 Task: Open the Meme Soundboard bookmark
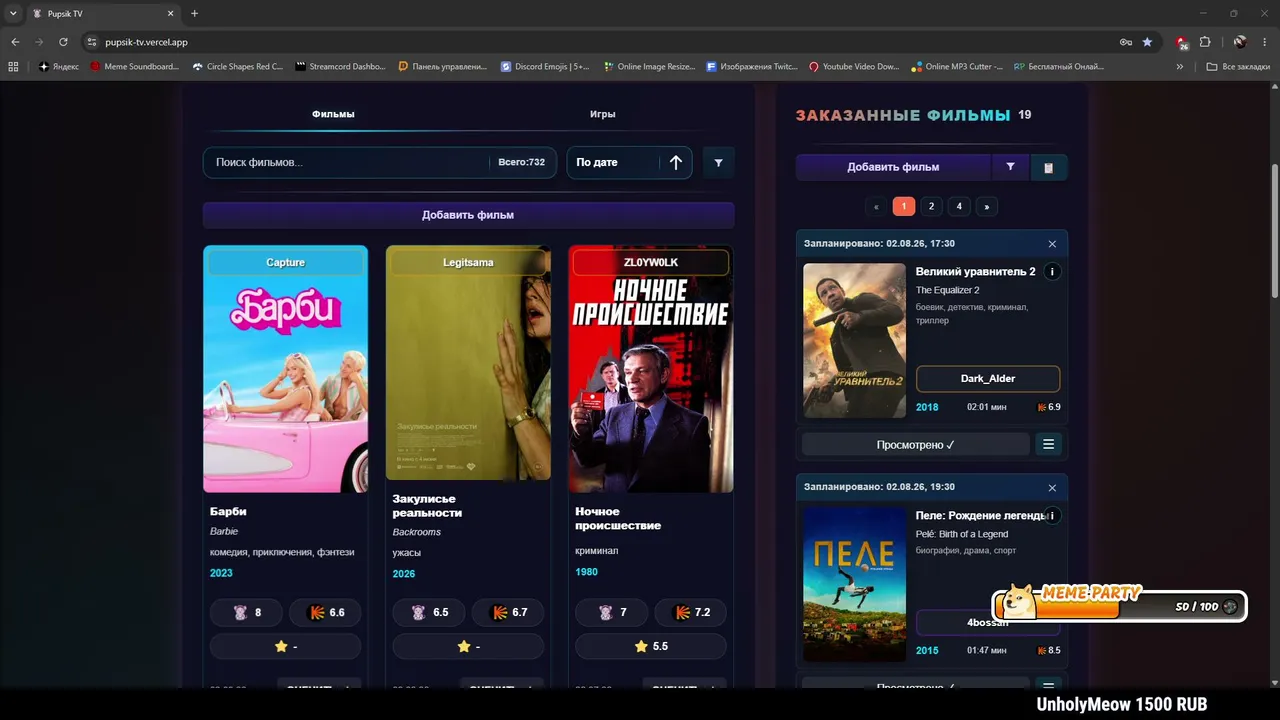135,67
